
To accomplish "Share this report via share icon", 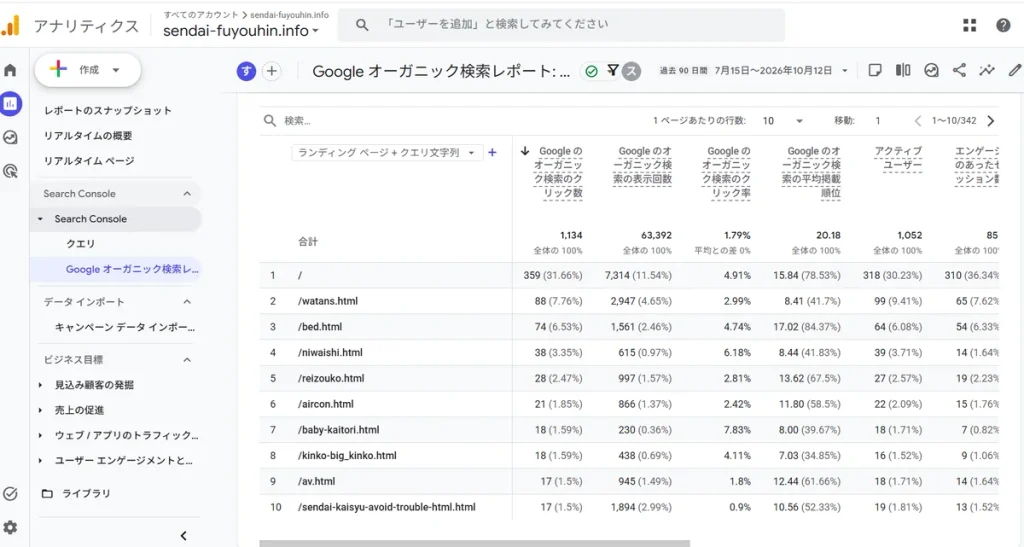I will pos(959,70).
